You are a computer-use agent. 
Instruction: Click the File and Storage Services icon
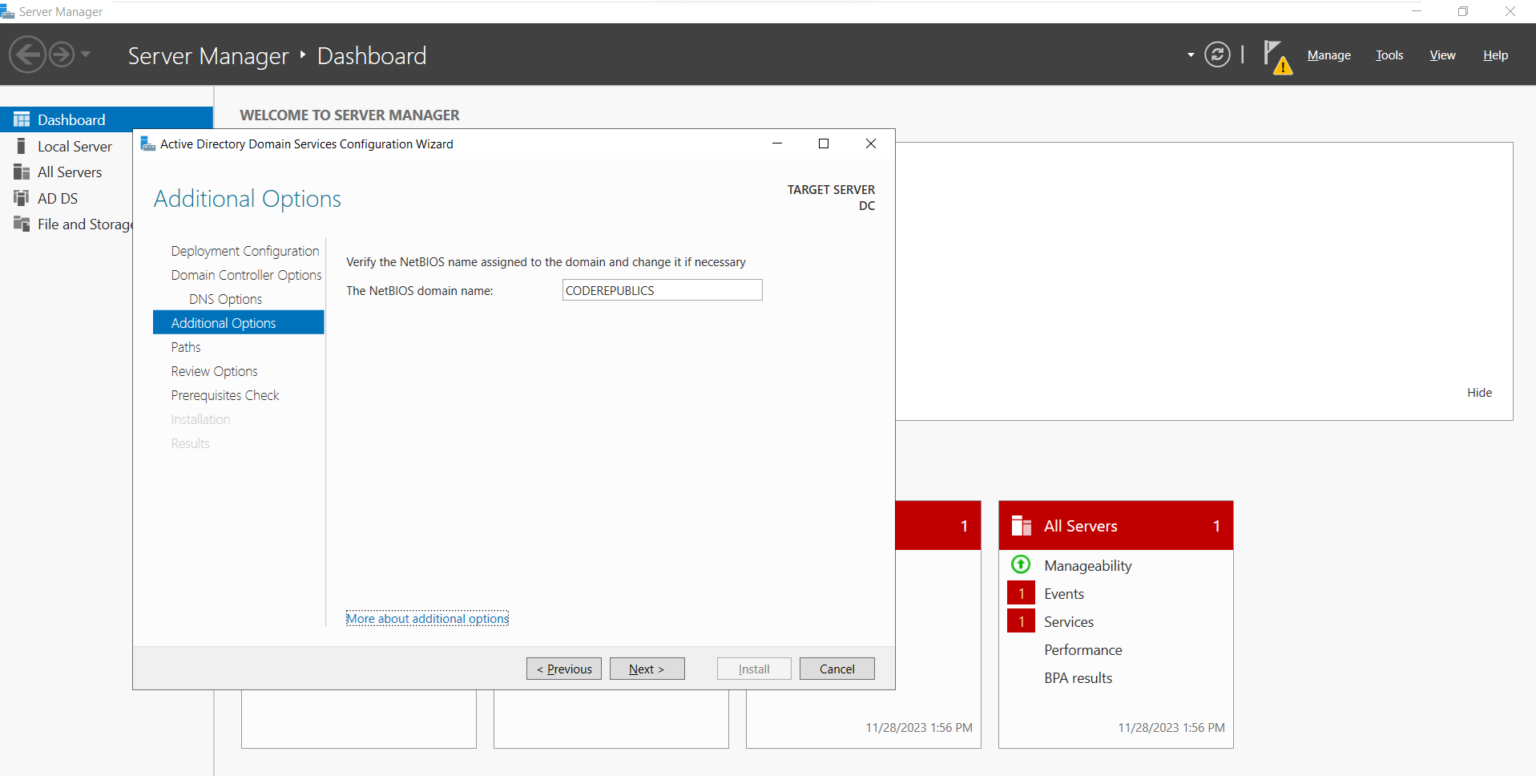click(x=22, y=223)
